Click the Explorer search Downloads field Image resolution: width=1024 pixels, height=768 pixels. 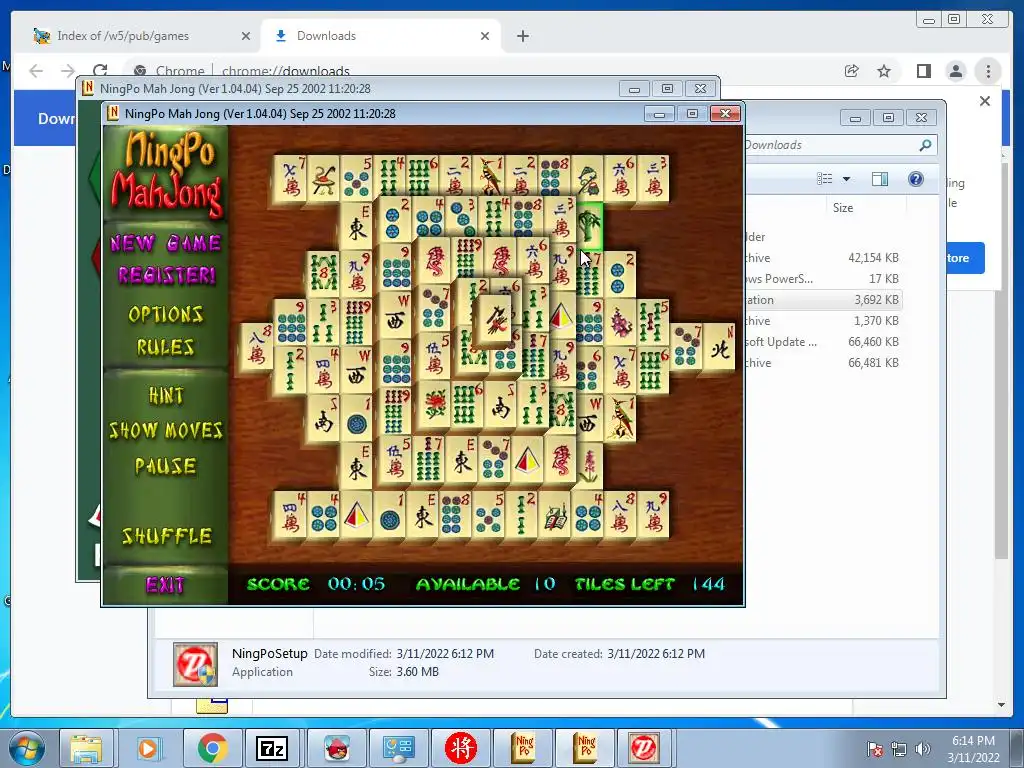(840, 145)
